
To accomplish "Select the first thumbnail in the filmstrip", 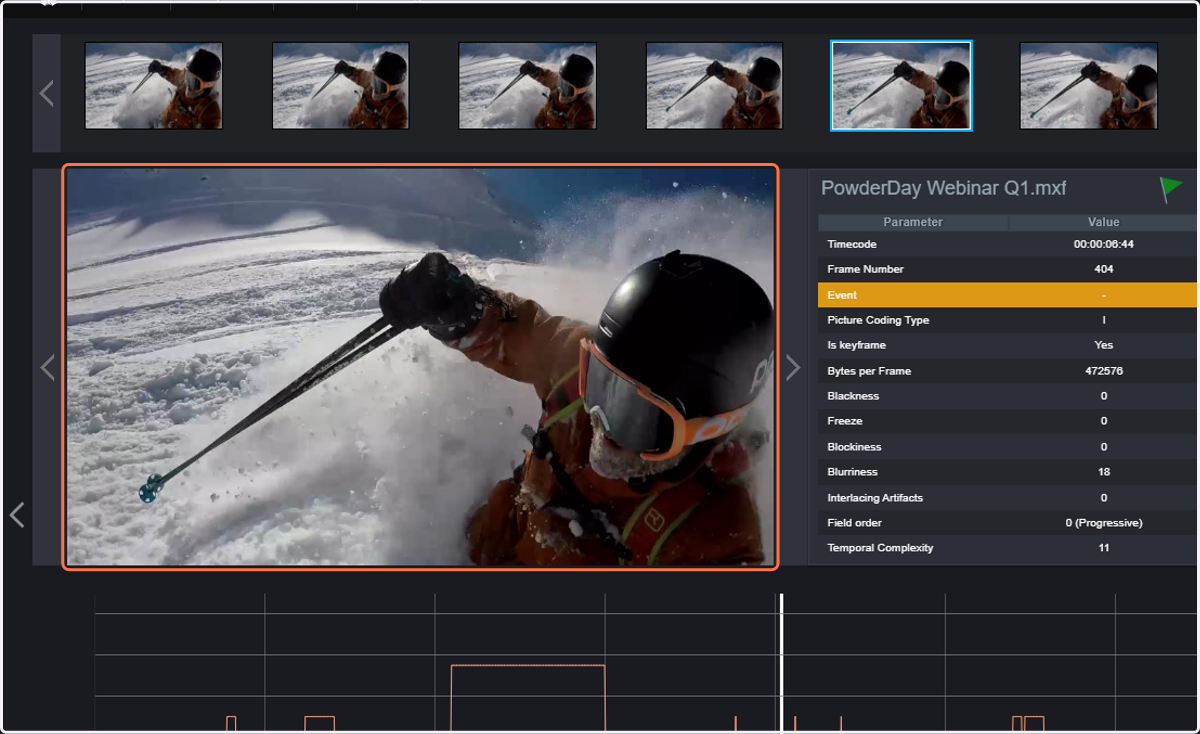I will (154, 86).
